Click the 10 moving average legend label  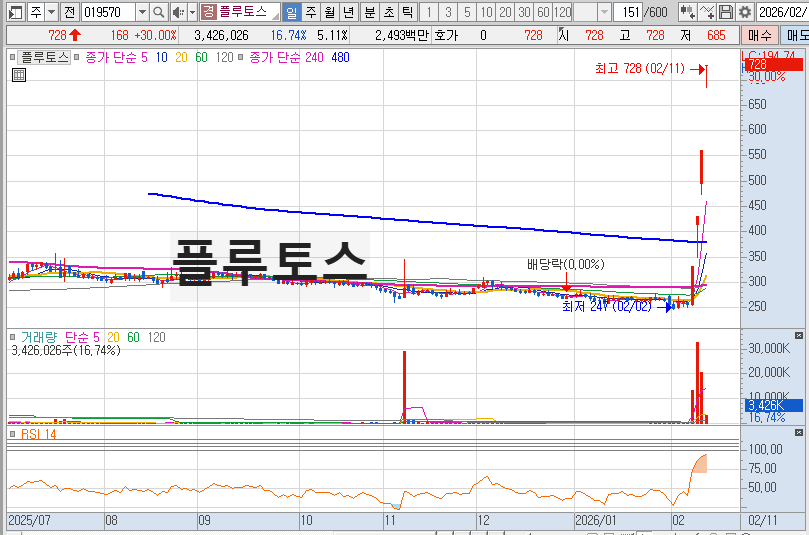(161, 57)
